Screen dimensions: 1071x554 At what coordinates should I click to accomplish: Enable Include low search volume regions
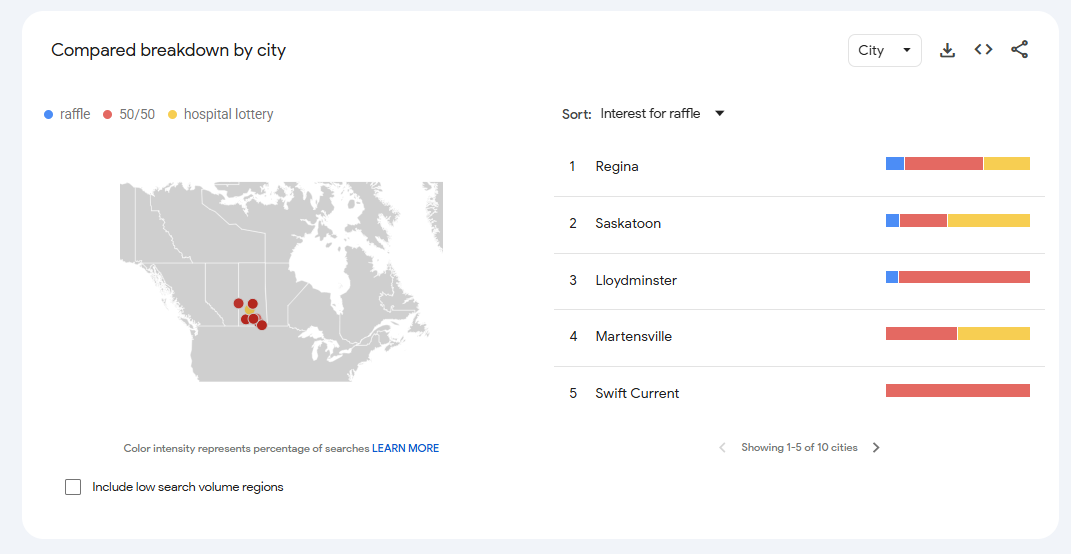[73, 487]
